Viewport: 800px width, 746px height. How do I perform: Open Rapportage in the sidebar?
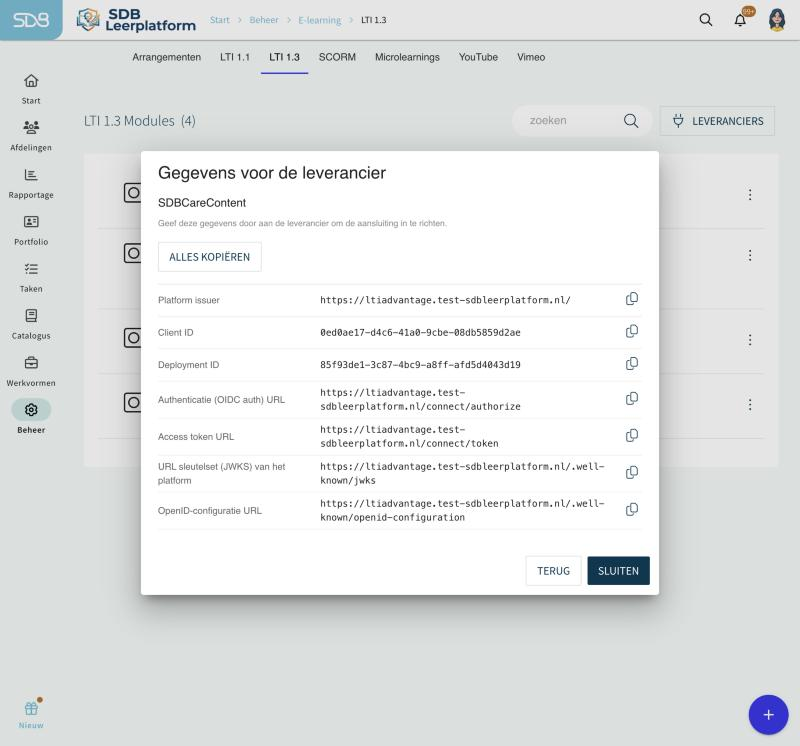(x=31, y=183)
